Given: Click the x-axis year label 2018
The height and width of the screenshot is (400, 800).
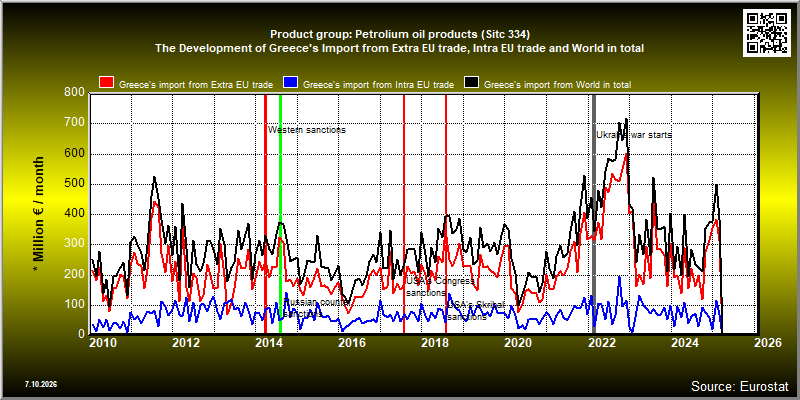Looking at the screenshot, I should point(435,343).
